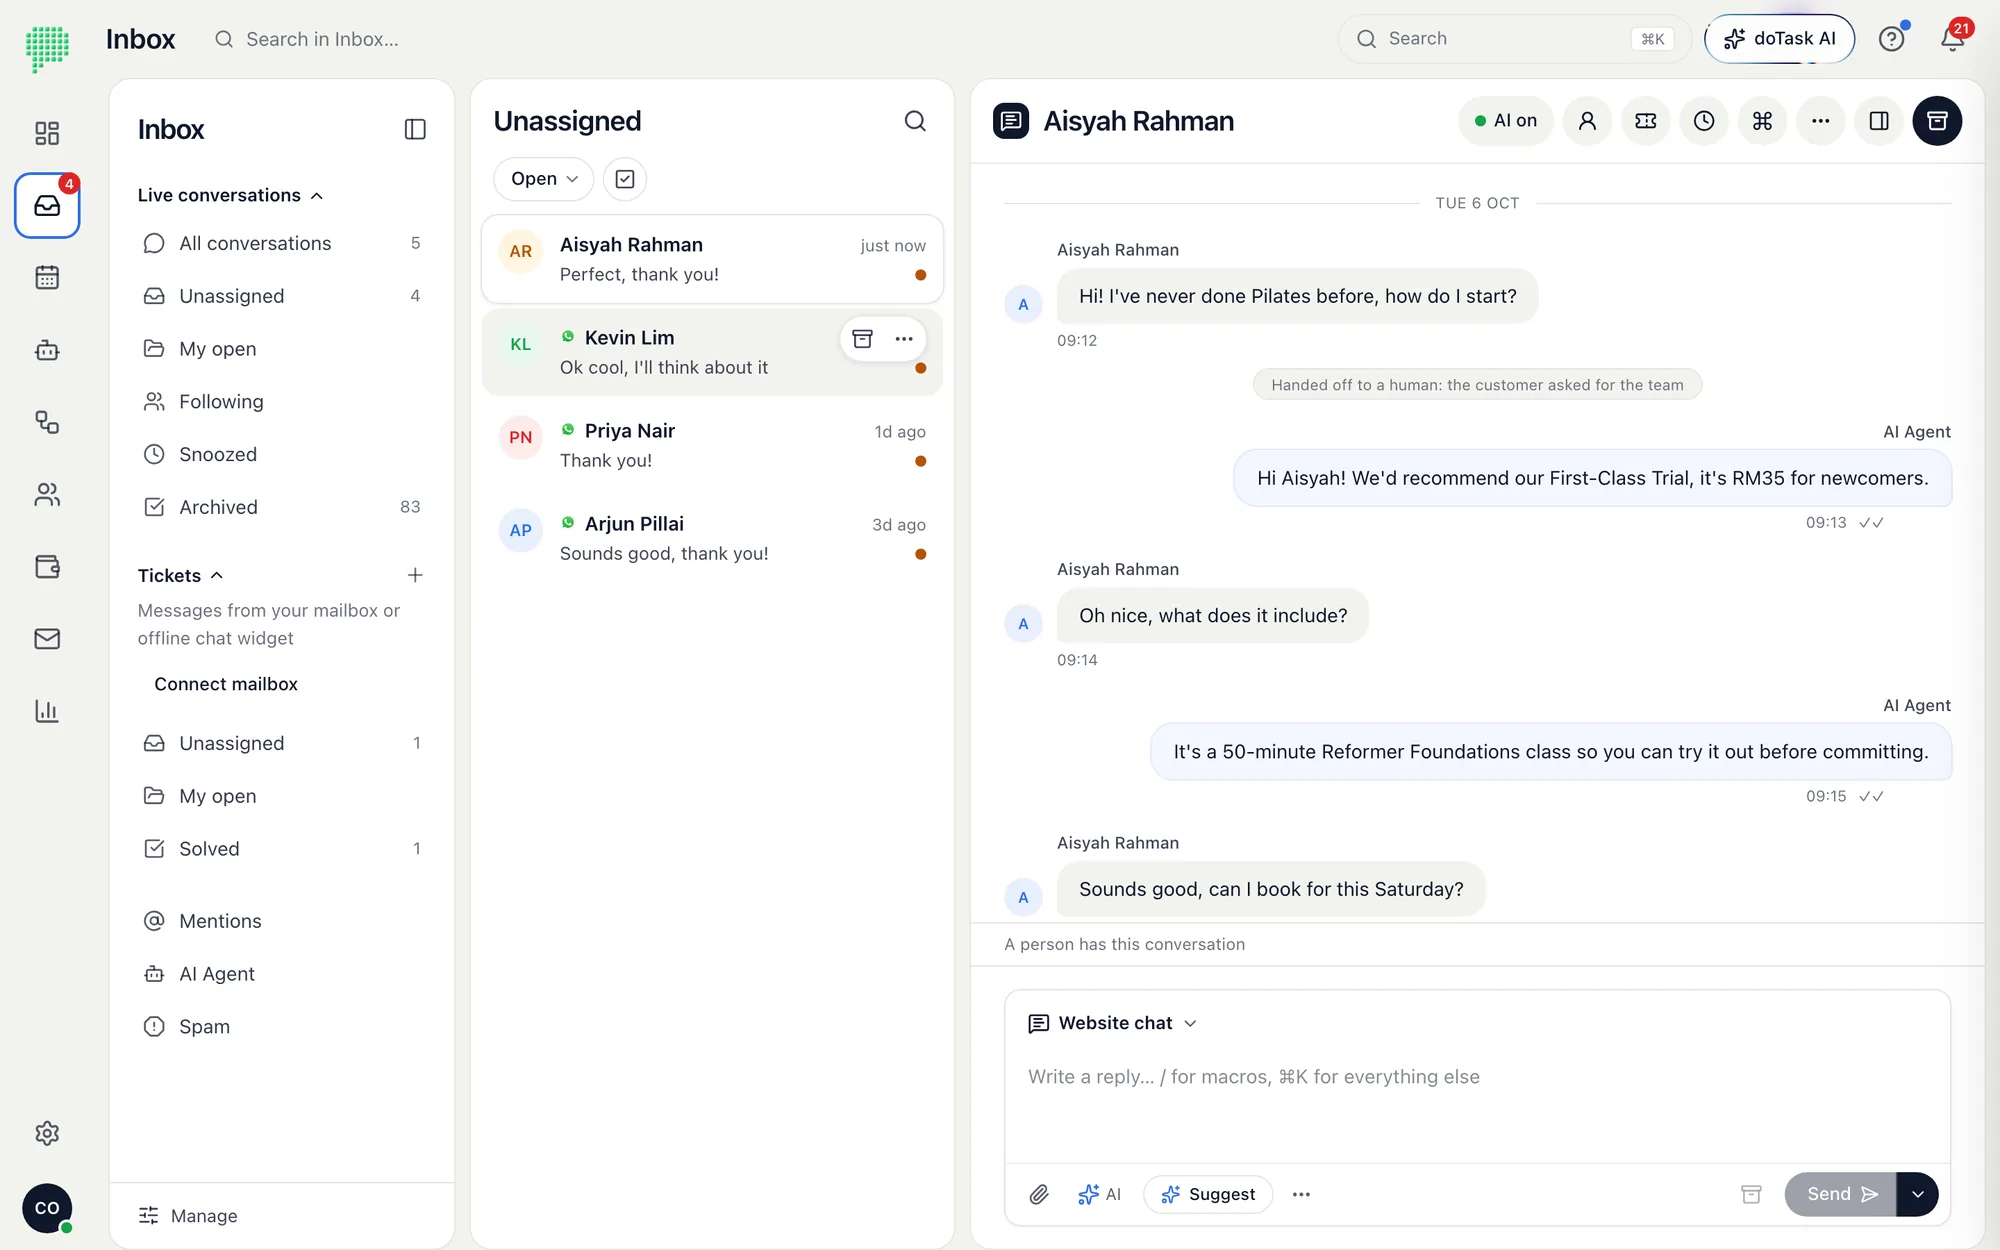The image size is (2000, 1250).
Task: Select Solved under Tickets
Action: 282,849
